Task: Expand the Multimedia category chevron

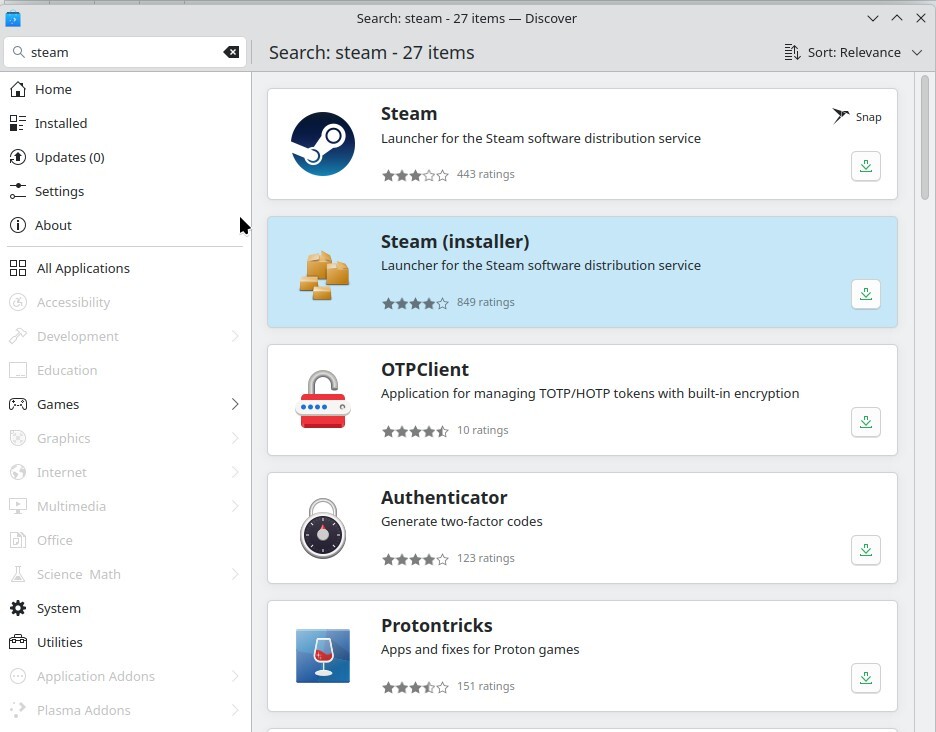Action: point(235,506)
